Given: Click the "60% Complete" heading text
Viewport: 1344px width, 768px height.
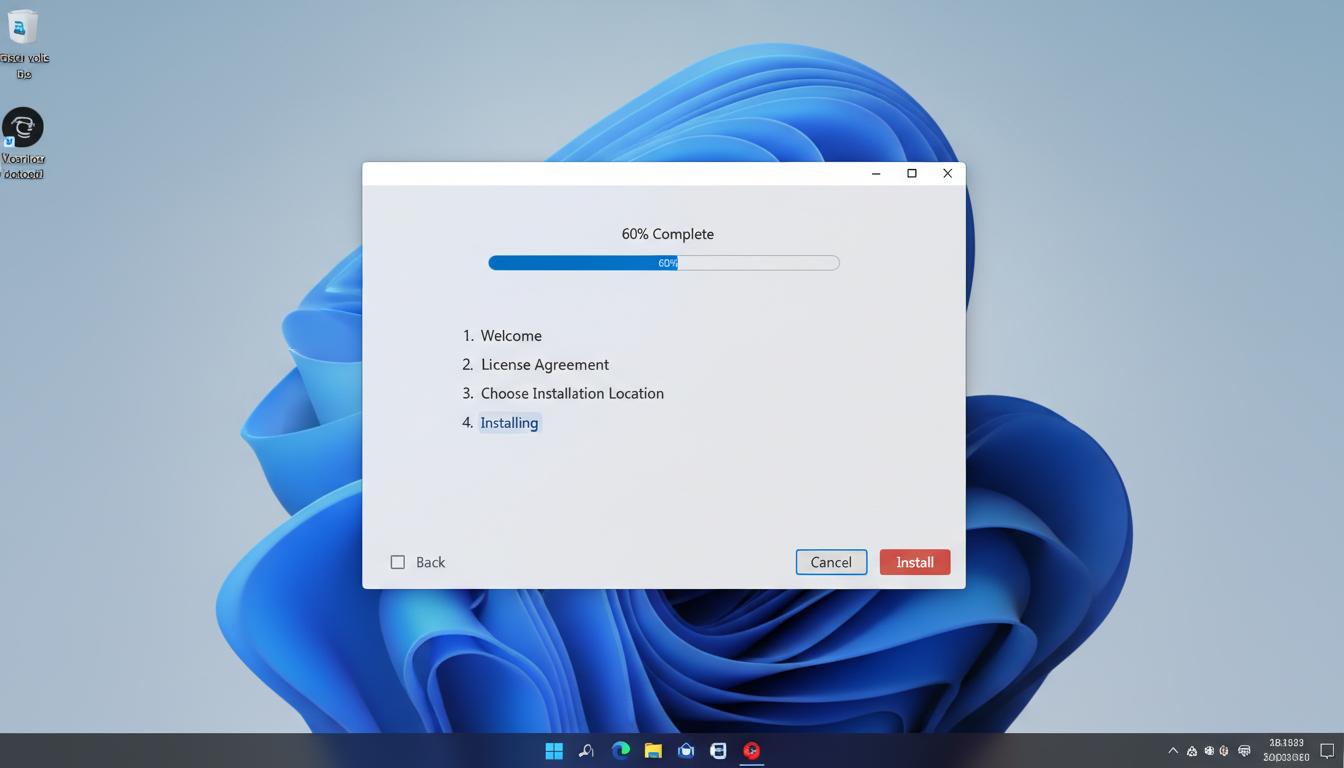Looking at the screenshot, I should pyautogui.click(x=668, y=234).
